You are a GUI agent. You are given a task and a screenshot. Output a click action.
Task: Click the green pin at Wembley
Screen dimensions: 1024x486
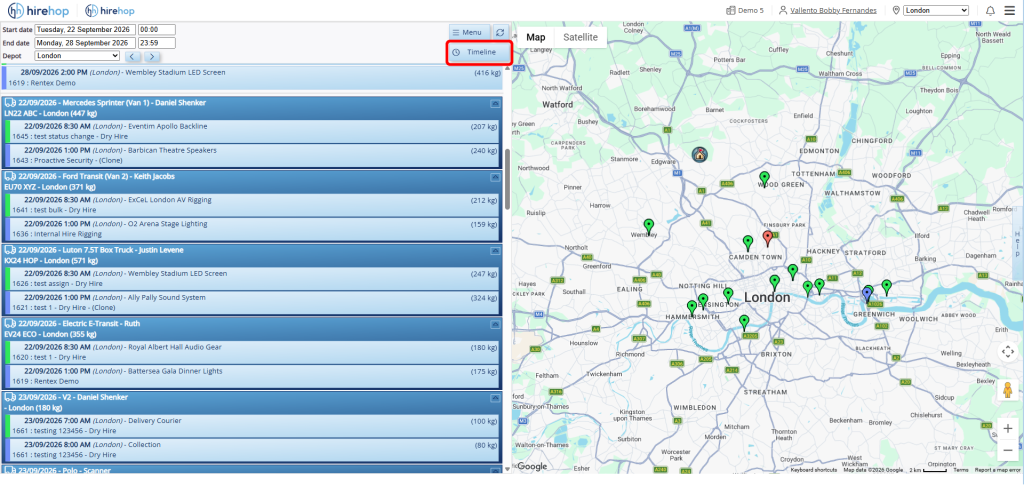[x=648, y=226]
